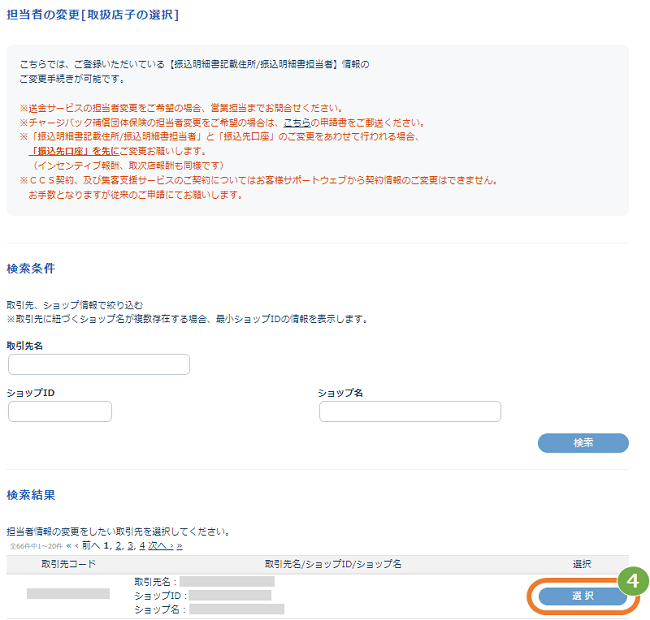Click the 前へ pagination text
This screenshot has height=620, width=650.
tap(91, 545)
